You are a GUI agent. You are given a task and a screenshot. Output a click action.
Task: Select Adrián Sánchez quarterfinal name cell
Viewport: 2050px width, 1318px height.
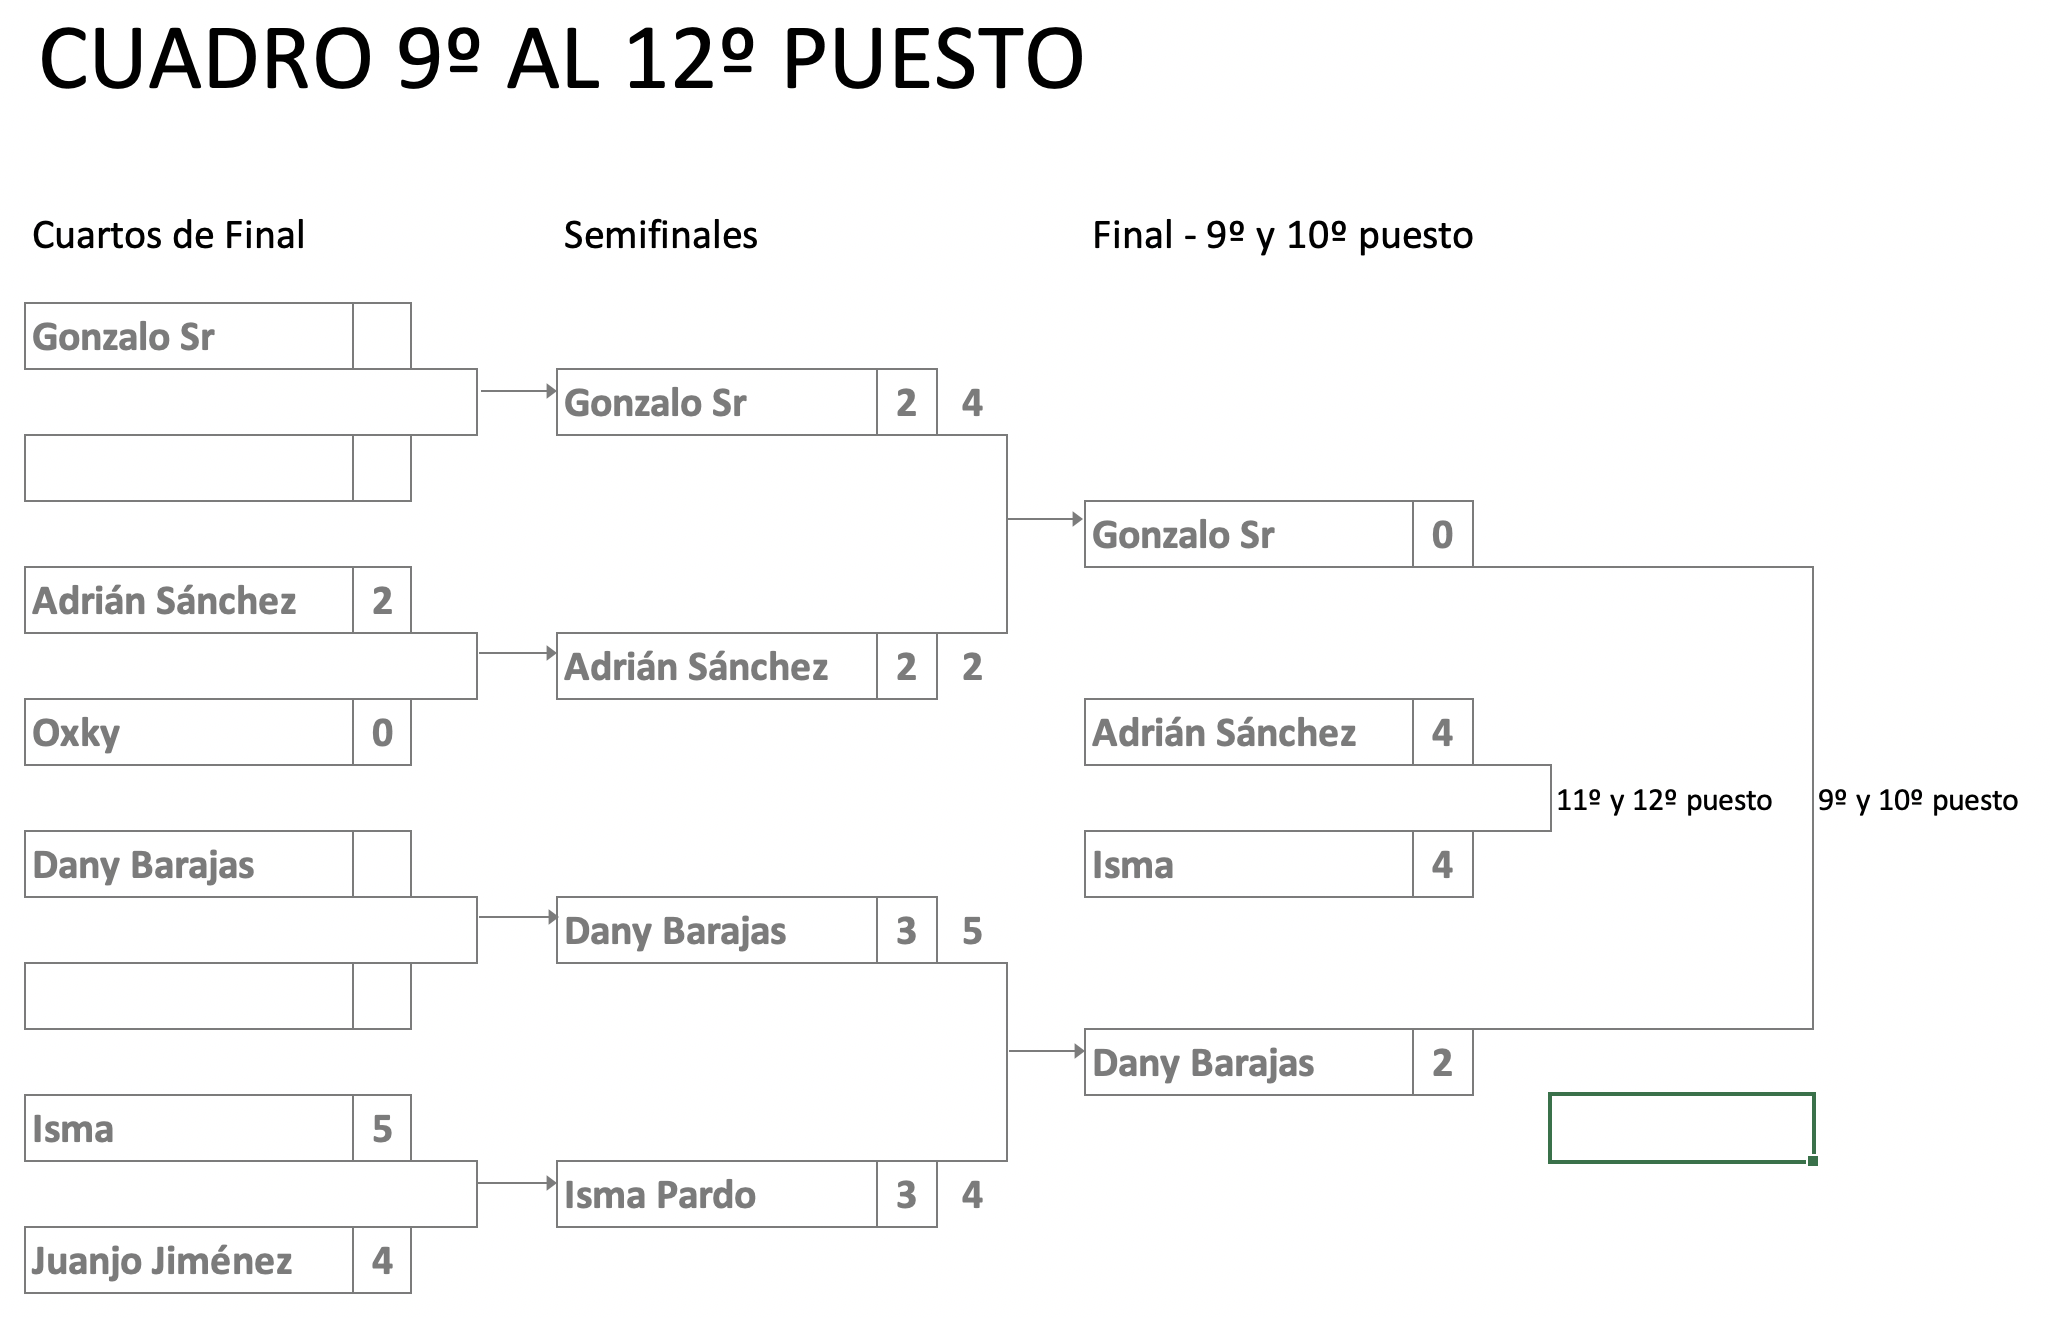[x=189, y=600]
